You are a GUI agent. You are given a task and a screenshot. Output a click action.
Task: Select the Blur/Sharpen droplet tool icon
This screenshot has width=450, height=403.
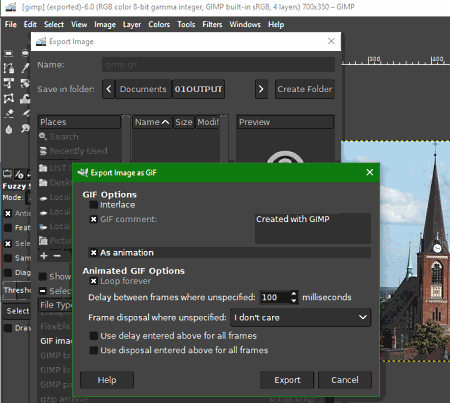coord(9,129)
